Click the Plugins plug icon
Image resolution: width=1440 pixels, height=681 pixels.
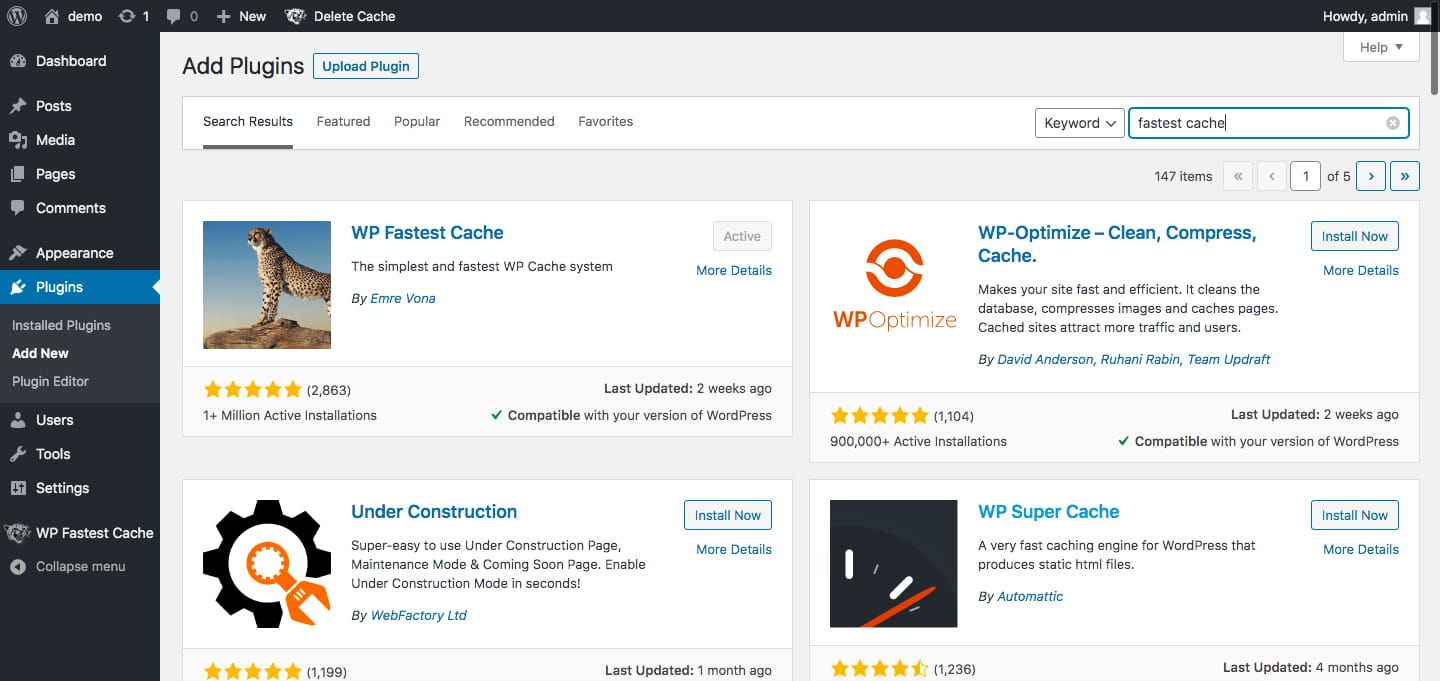18,287
